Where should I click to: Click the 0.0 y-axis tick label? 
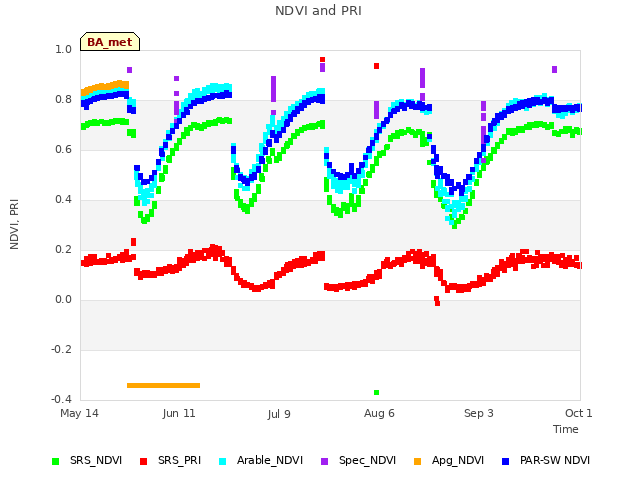tap(63, 300)
